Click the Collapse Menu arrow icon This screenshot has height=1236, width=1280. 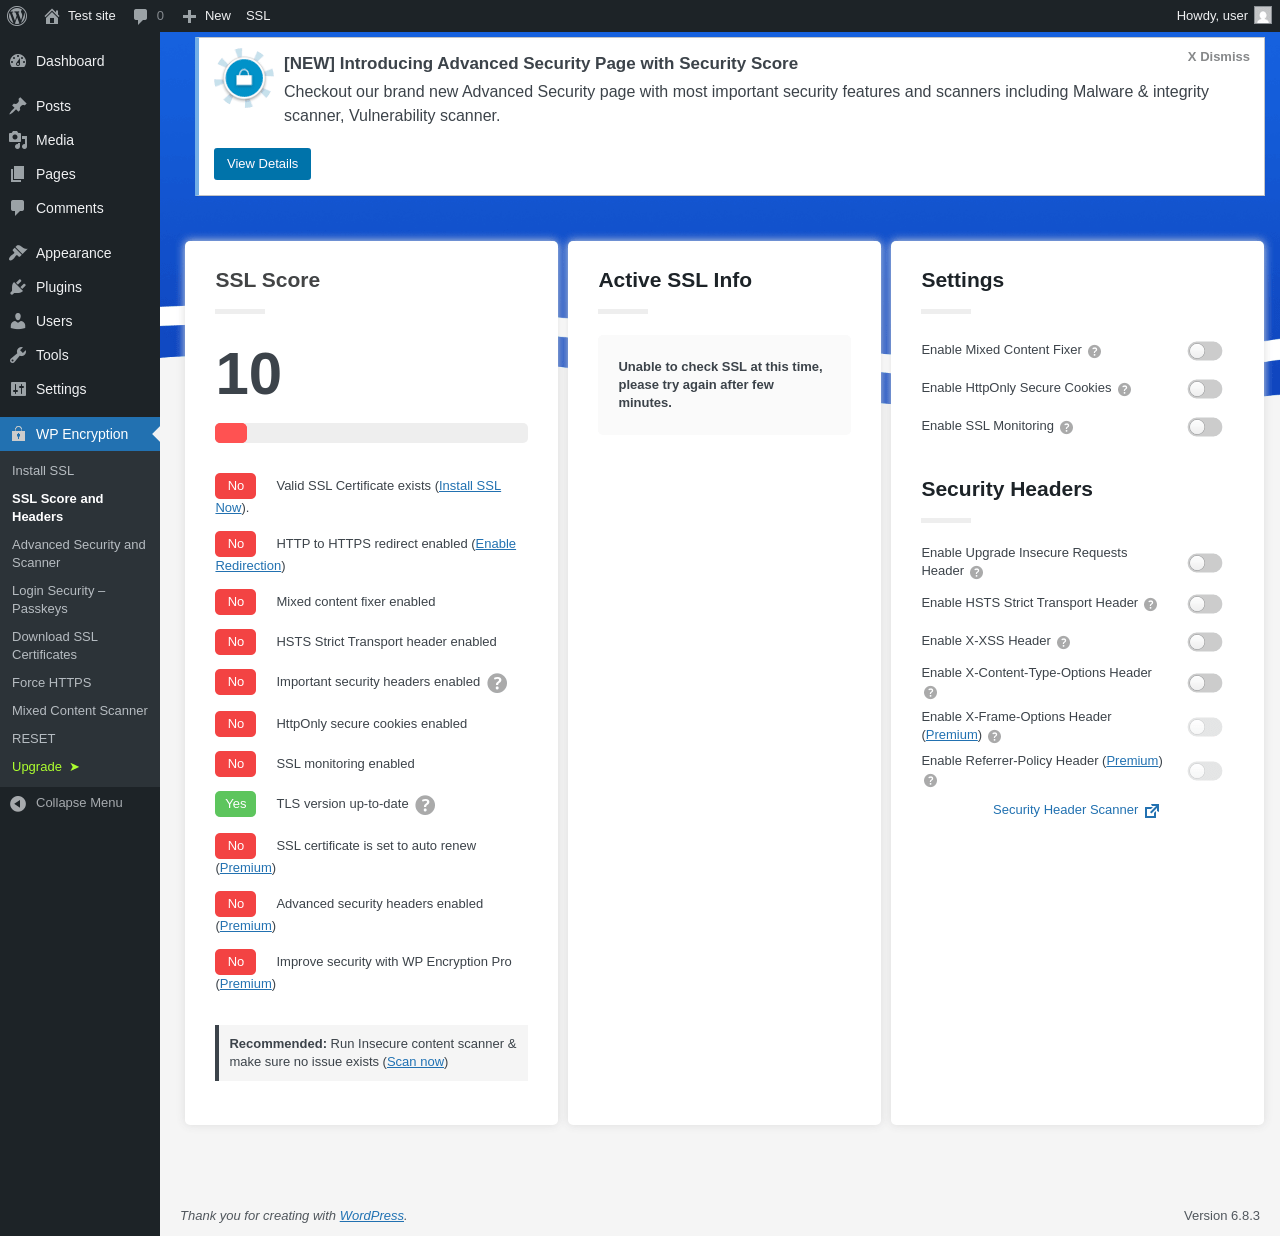click(x=18, y=803)
